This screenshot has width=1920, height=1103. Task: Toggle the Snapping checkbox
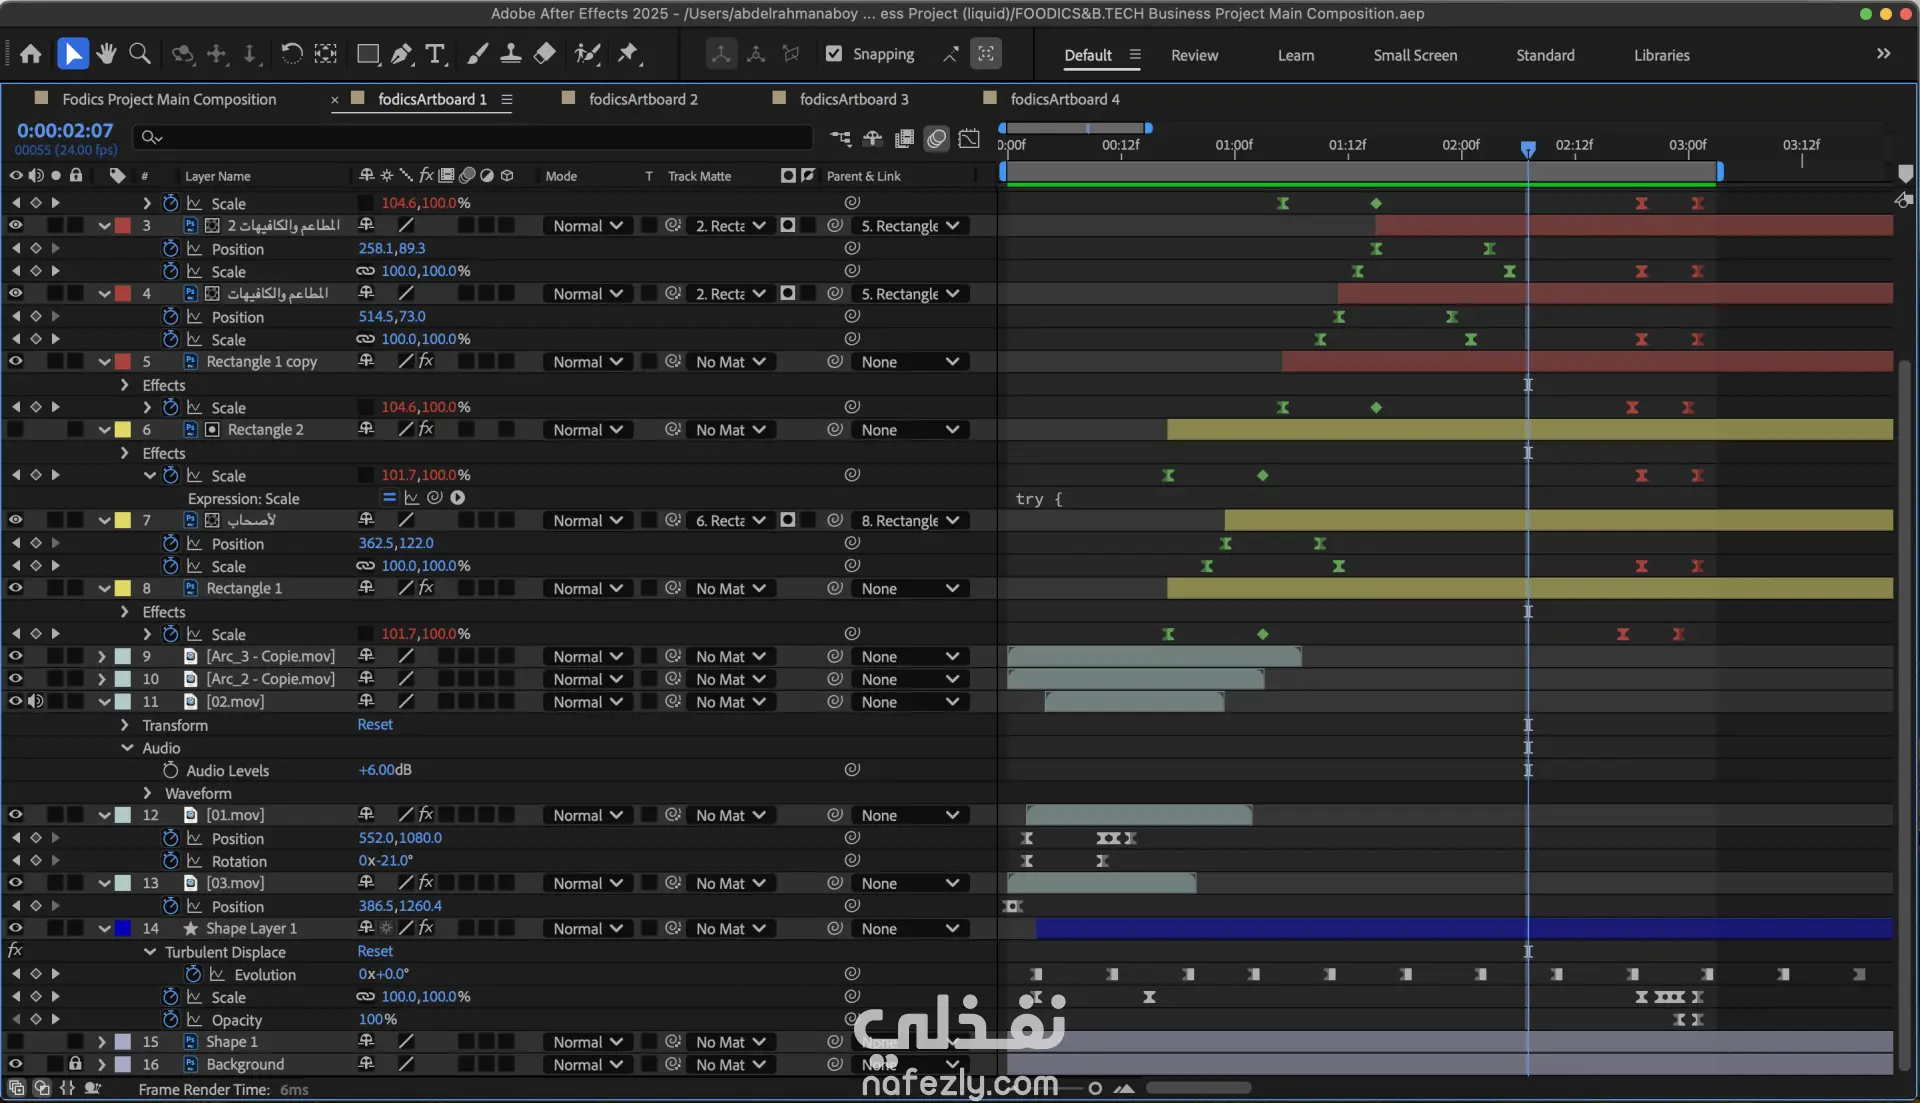tap(834, 54)
